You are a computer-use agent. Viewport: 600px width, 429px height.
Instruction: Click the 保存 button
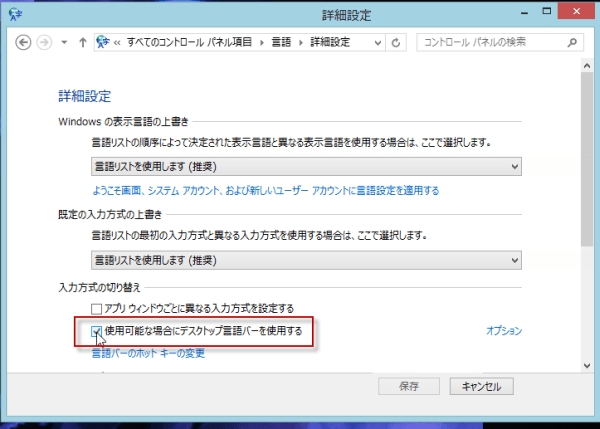(x=409, y=387)
